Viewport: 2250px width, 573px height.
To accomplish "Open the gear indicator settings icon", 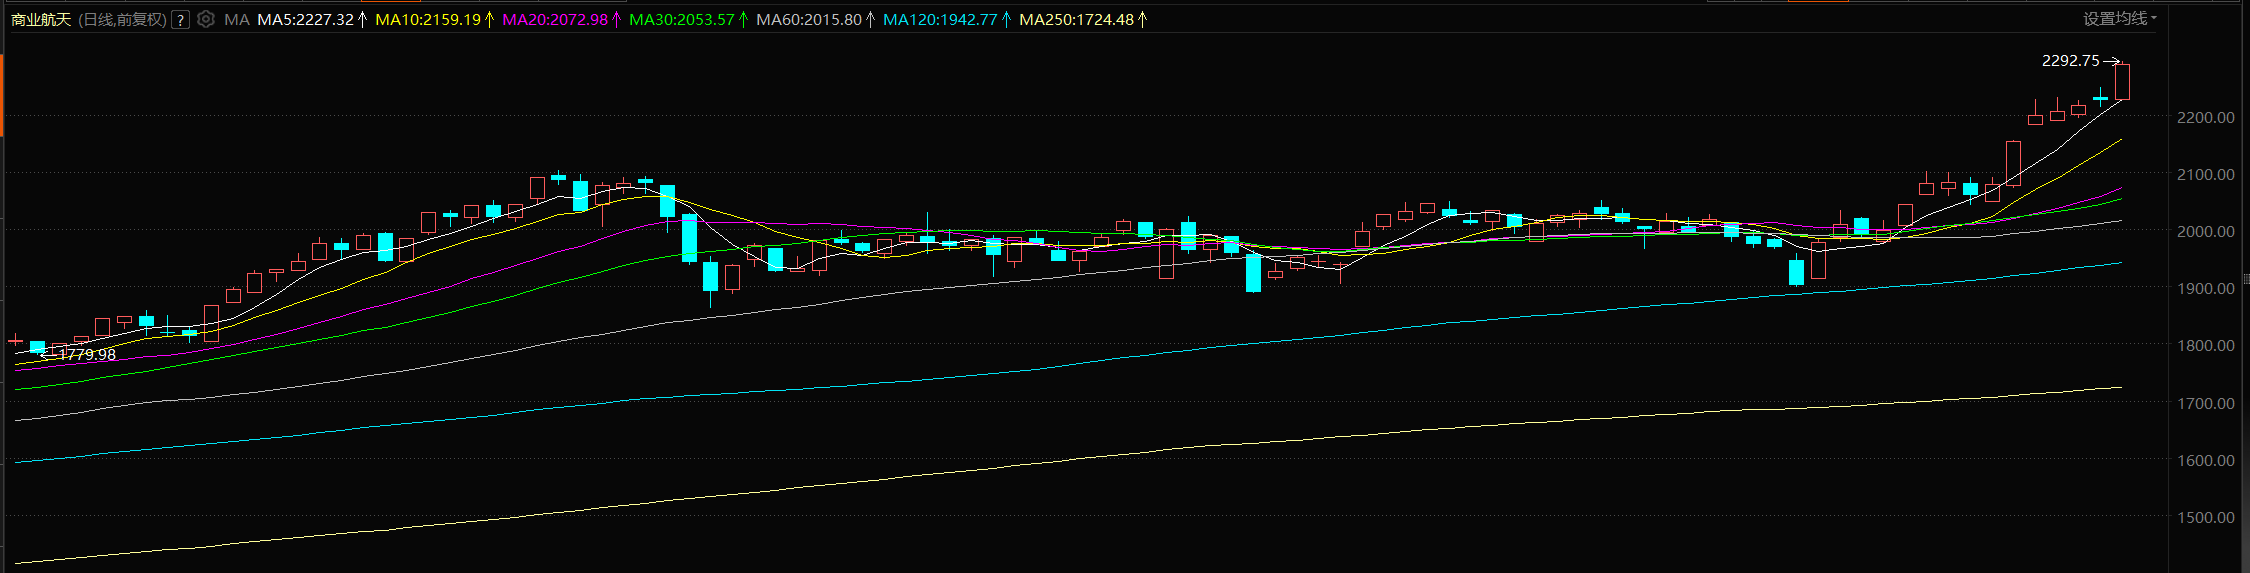I will point(206,20).
